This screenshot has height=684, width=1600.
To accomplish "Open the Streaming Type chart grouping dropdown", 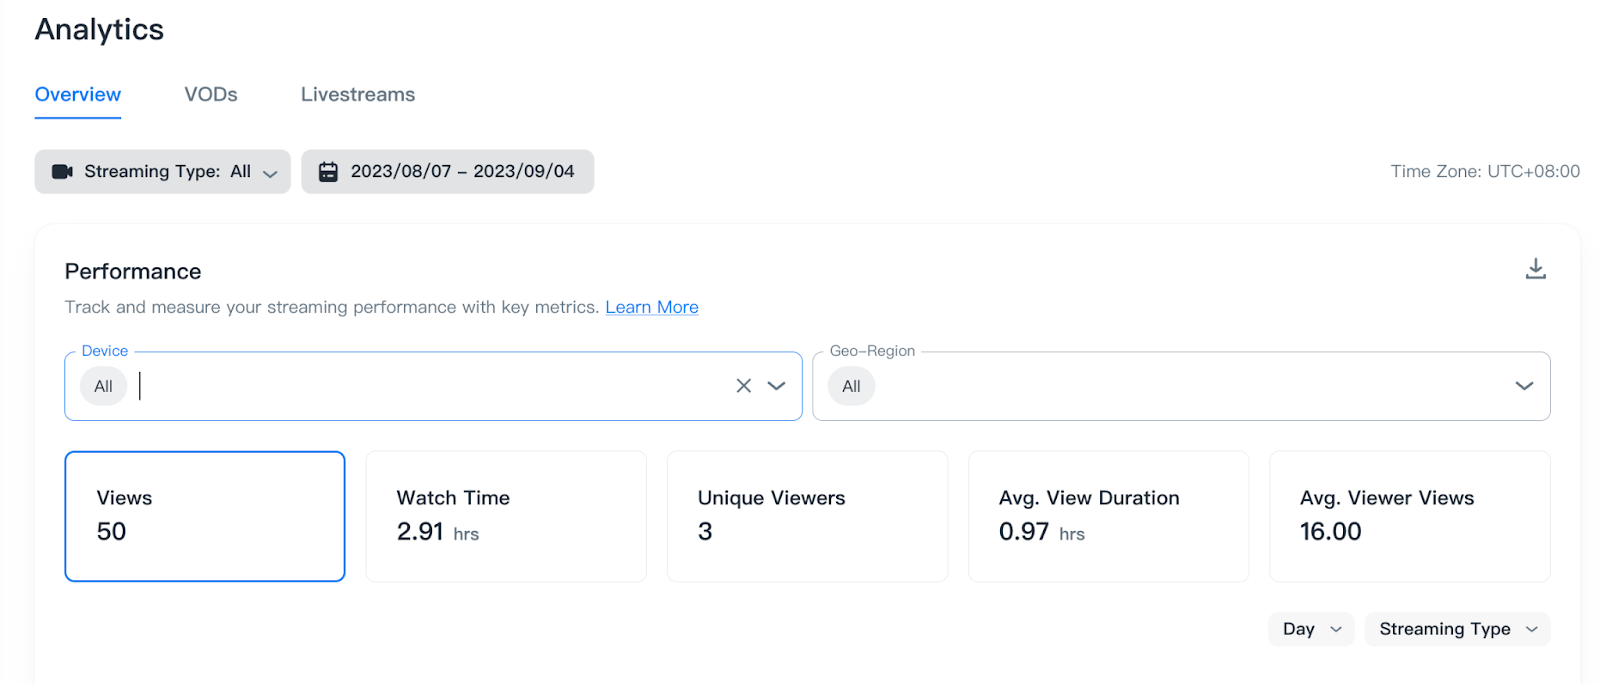I will [x=1456, y=629].
